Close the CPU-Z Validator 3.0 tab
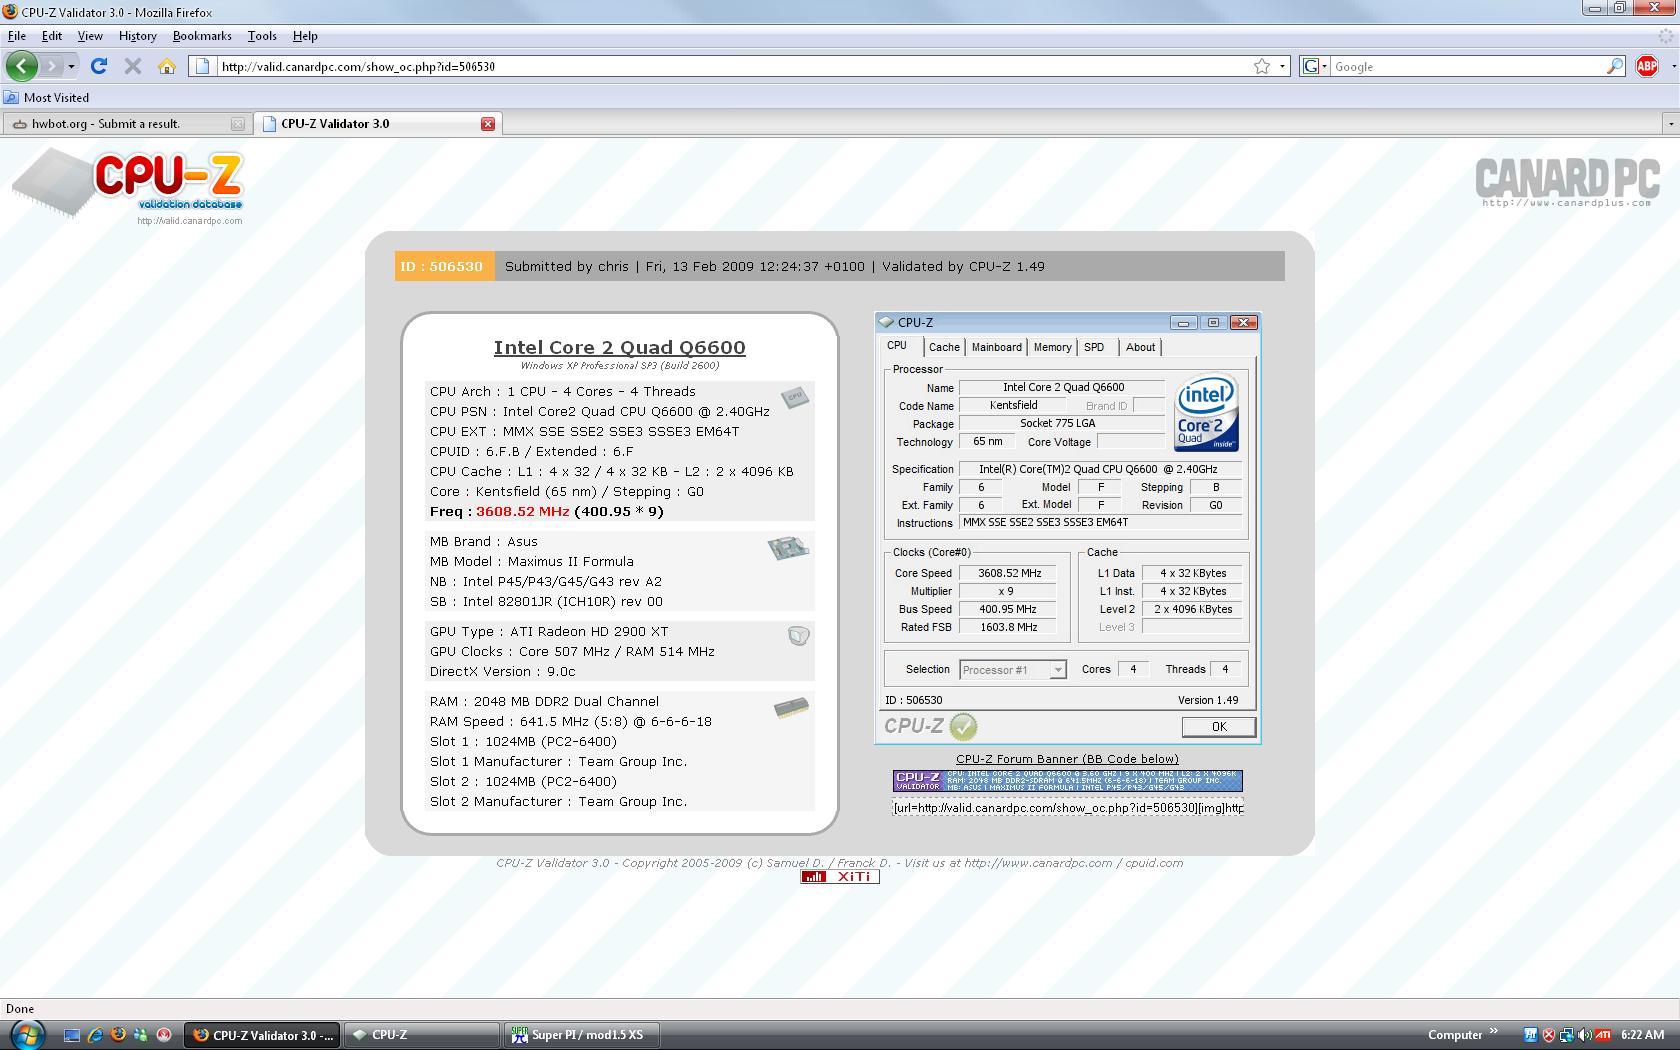1680x1050 pixels. (x=488, y=124)
